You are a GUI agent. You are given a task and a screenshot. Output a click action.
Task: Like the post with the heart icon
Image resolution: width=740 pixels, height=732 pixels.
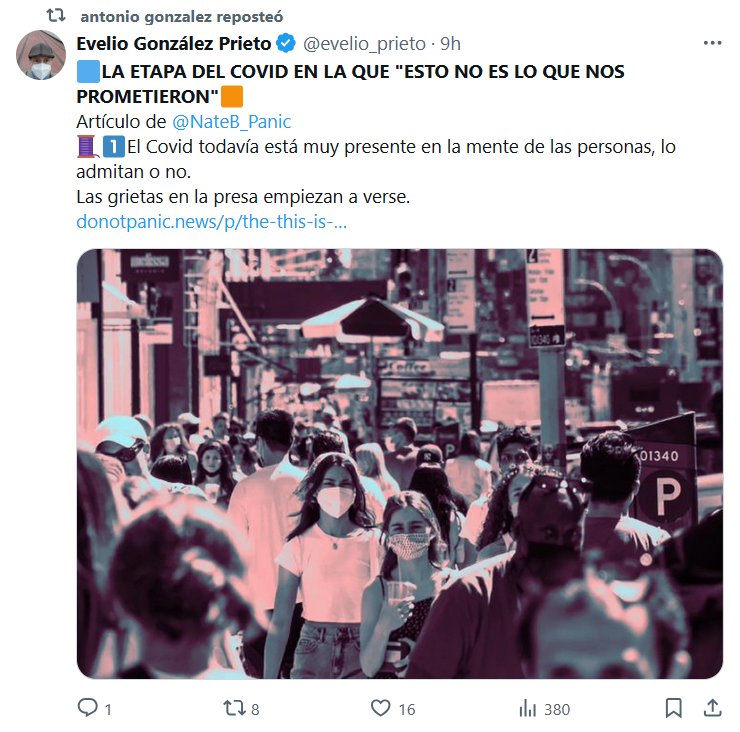[x=380, y=708]
